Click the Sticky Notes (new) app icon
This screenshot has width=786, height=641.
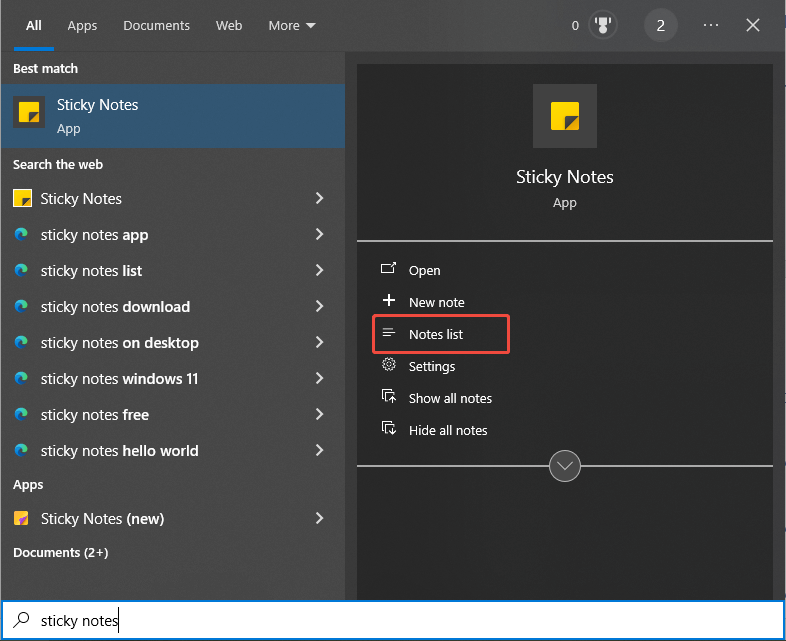[x=22, y=518]
